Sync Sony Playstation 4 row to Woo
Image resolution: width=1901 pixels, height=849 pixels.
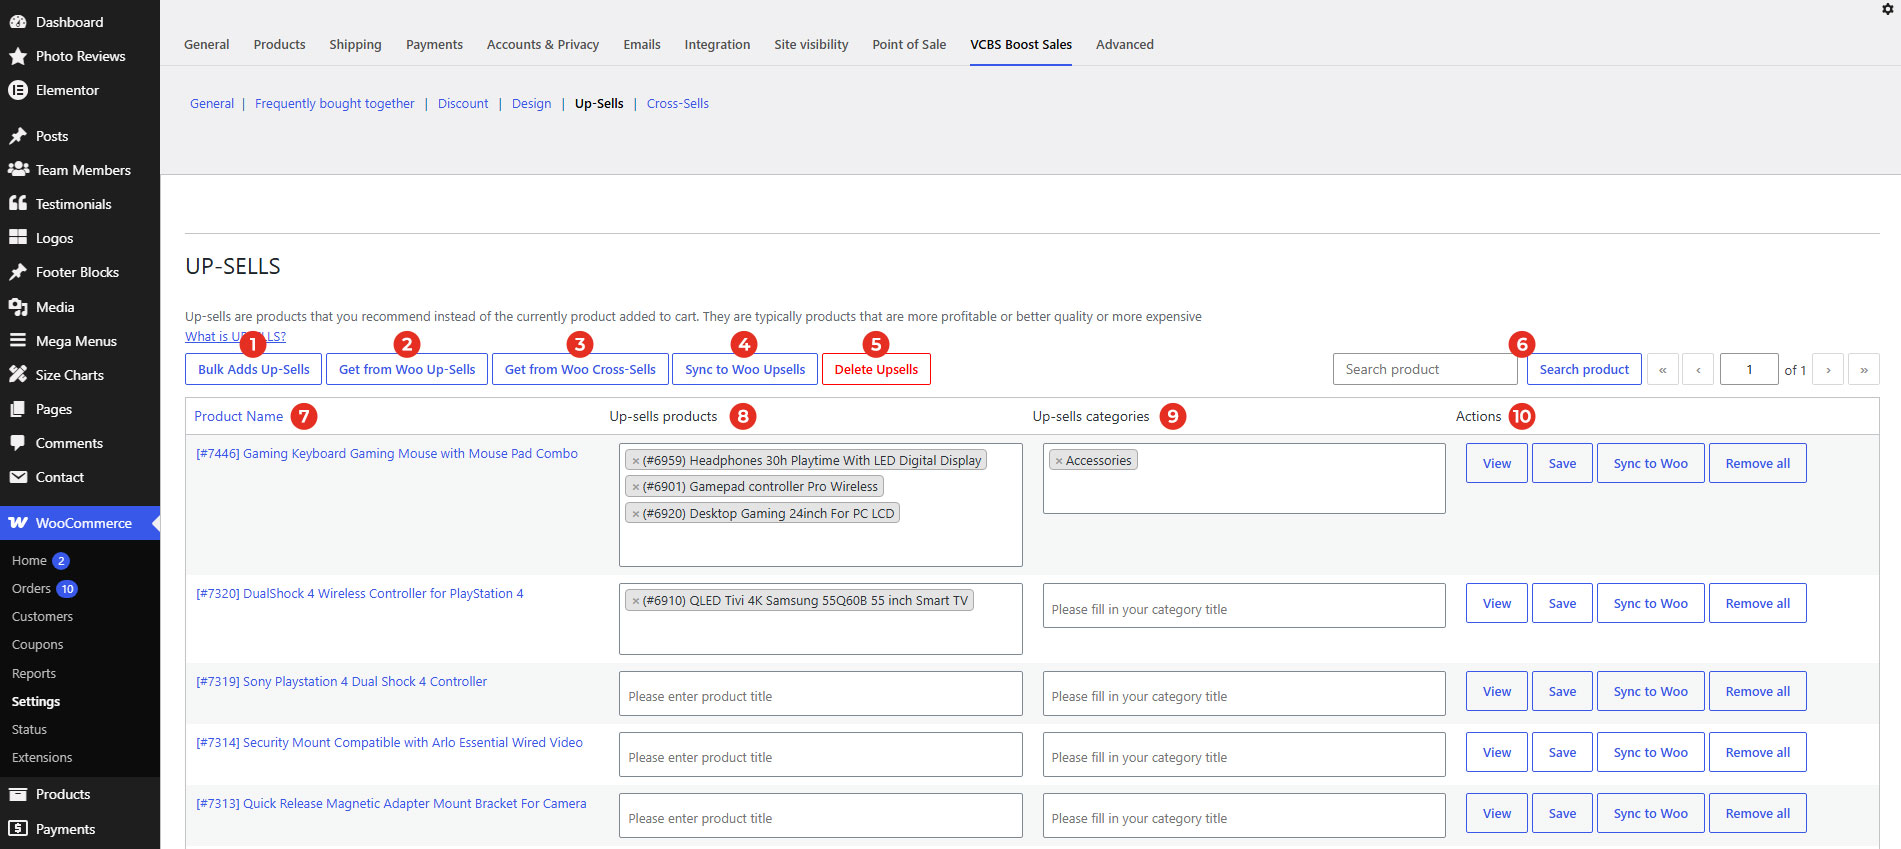pyautogui.click(x=1650, y=692)
